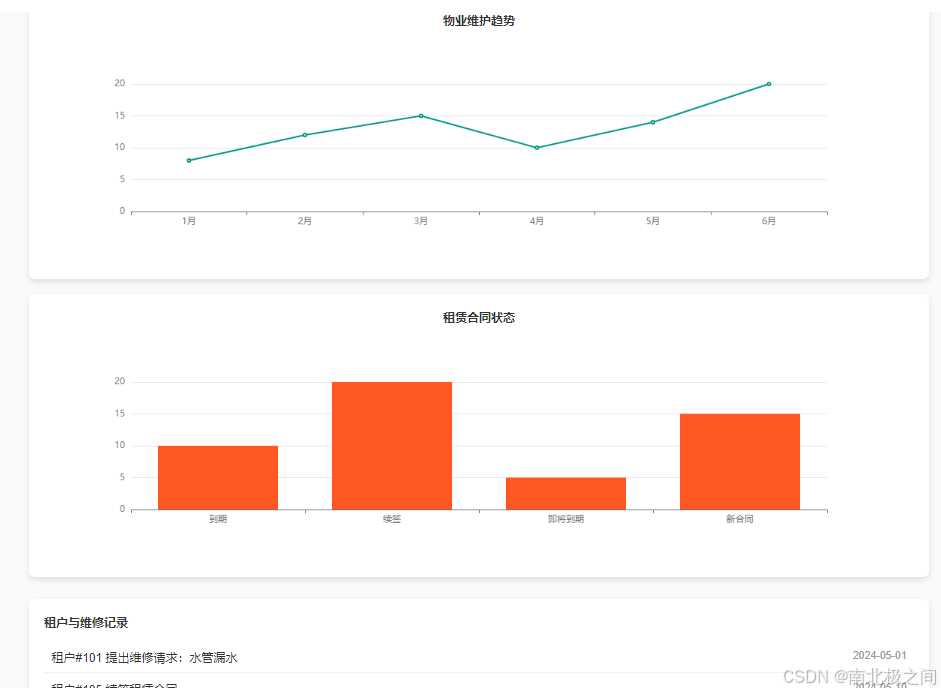Click the 1月 data point on the line chart
Screen dimensions: 941x692
point(189,160)
